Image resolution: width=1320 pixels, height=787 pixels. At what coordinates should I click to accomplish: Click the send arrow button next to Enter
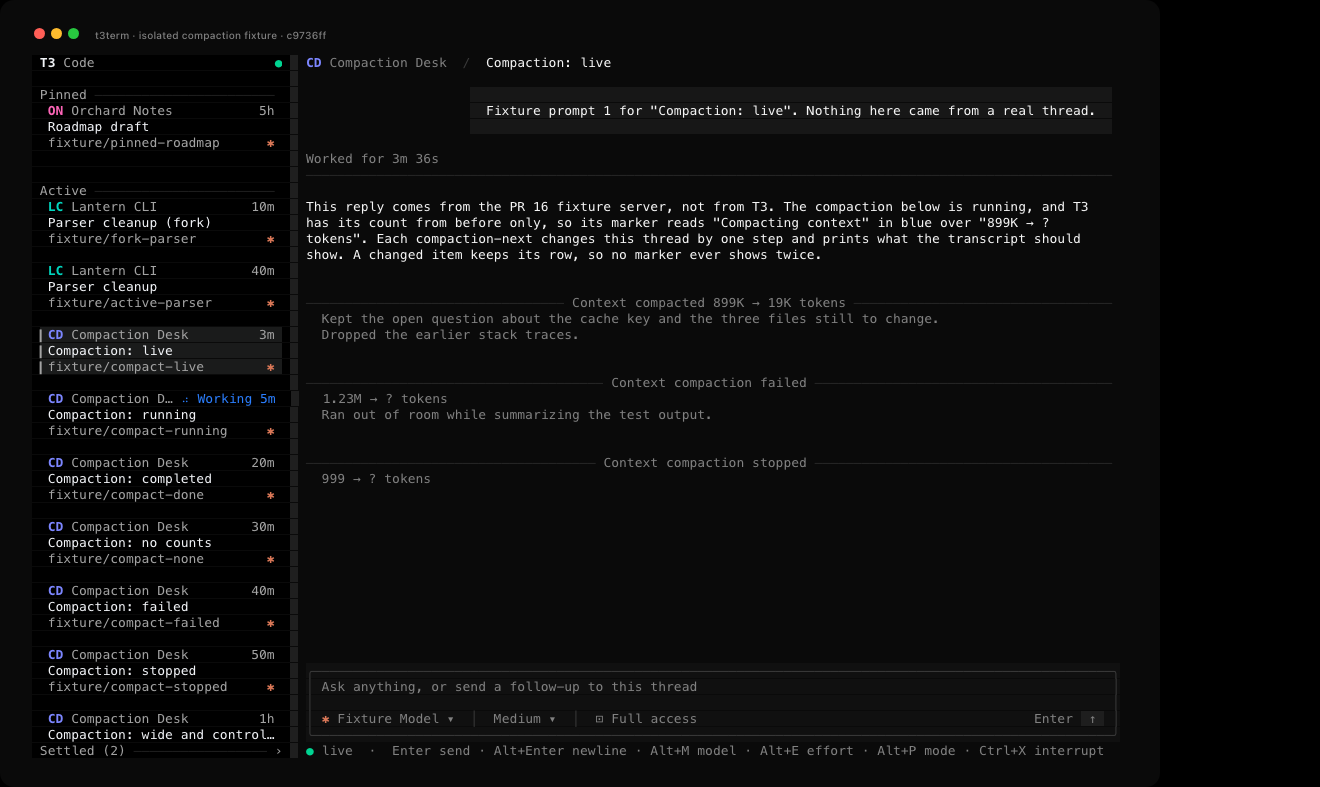click(x=1092, y=719)
